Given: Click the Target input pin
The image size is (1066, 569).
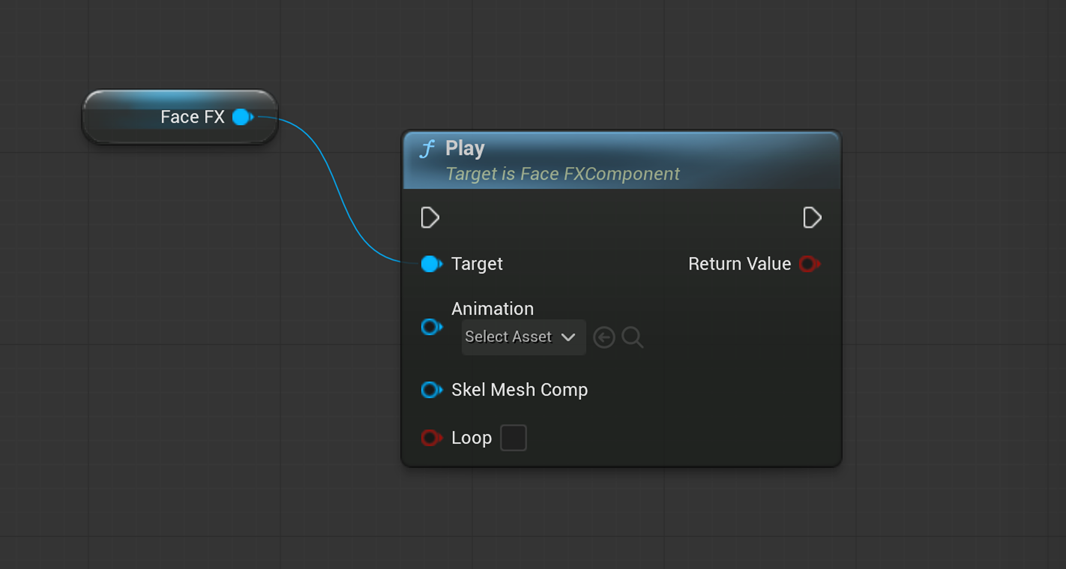Looking at the screenshot, I should click(431, 264).
